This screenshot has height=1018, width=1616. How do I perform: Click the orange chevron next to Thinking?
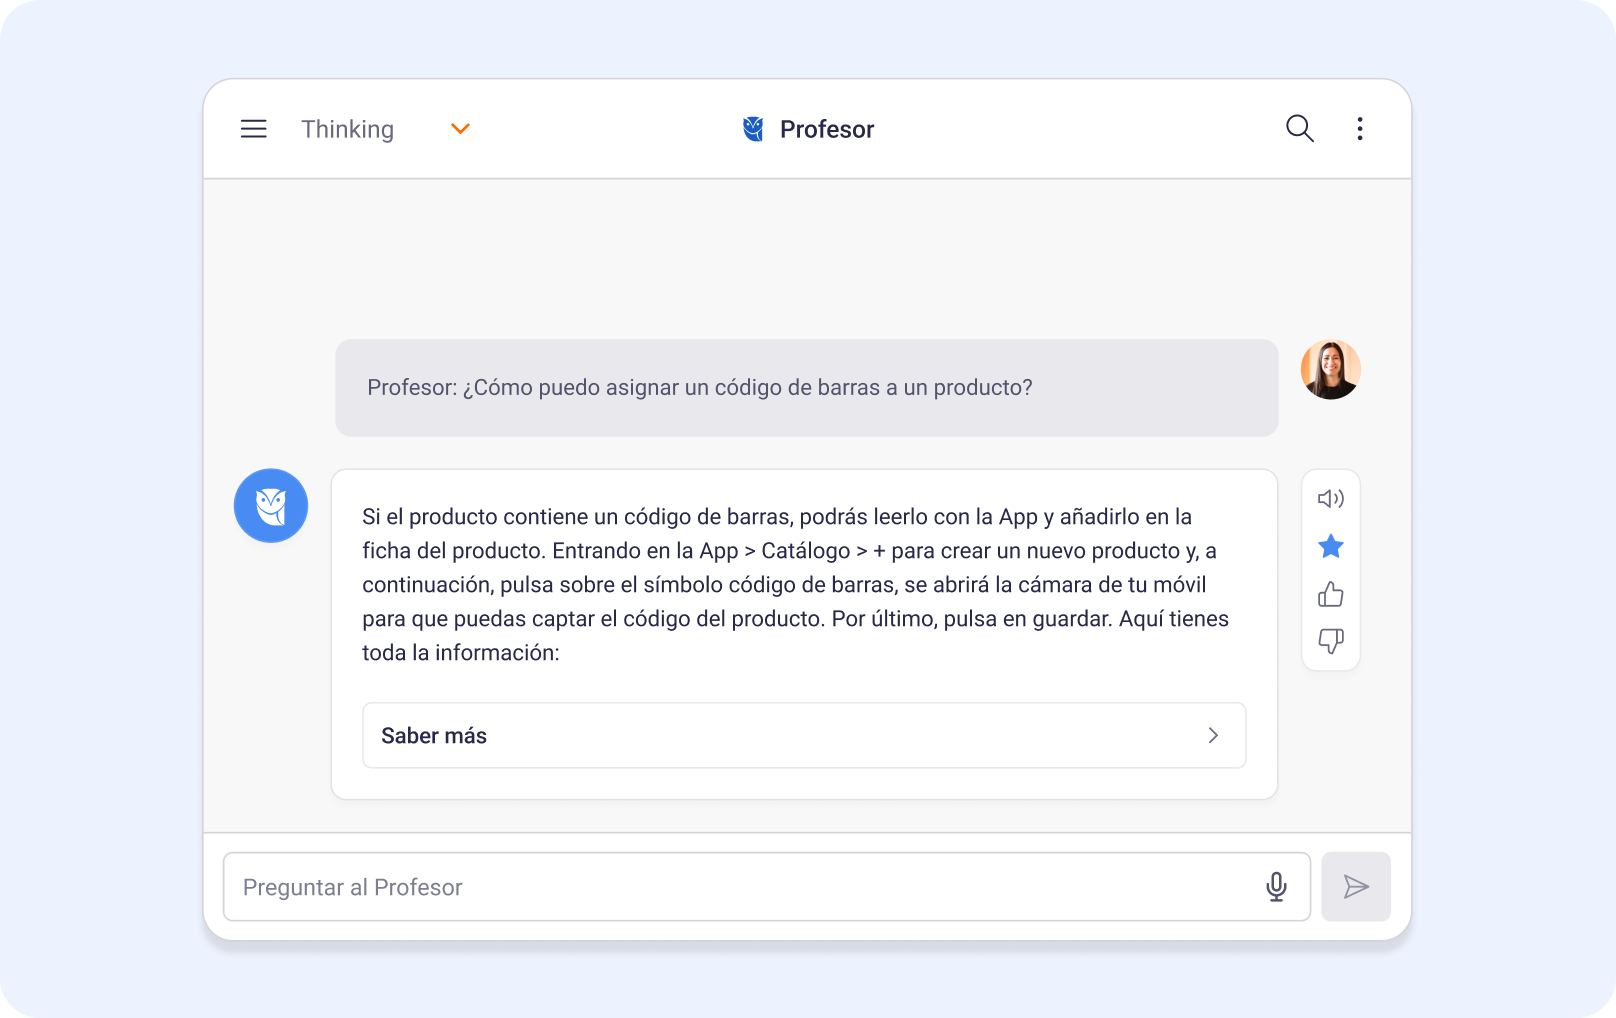(460, 129)
